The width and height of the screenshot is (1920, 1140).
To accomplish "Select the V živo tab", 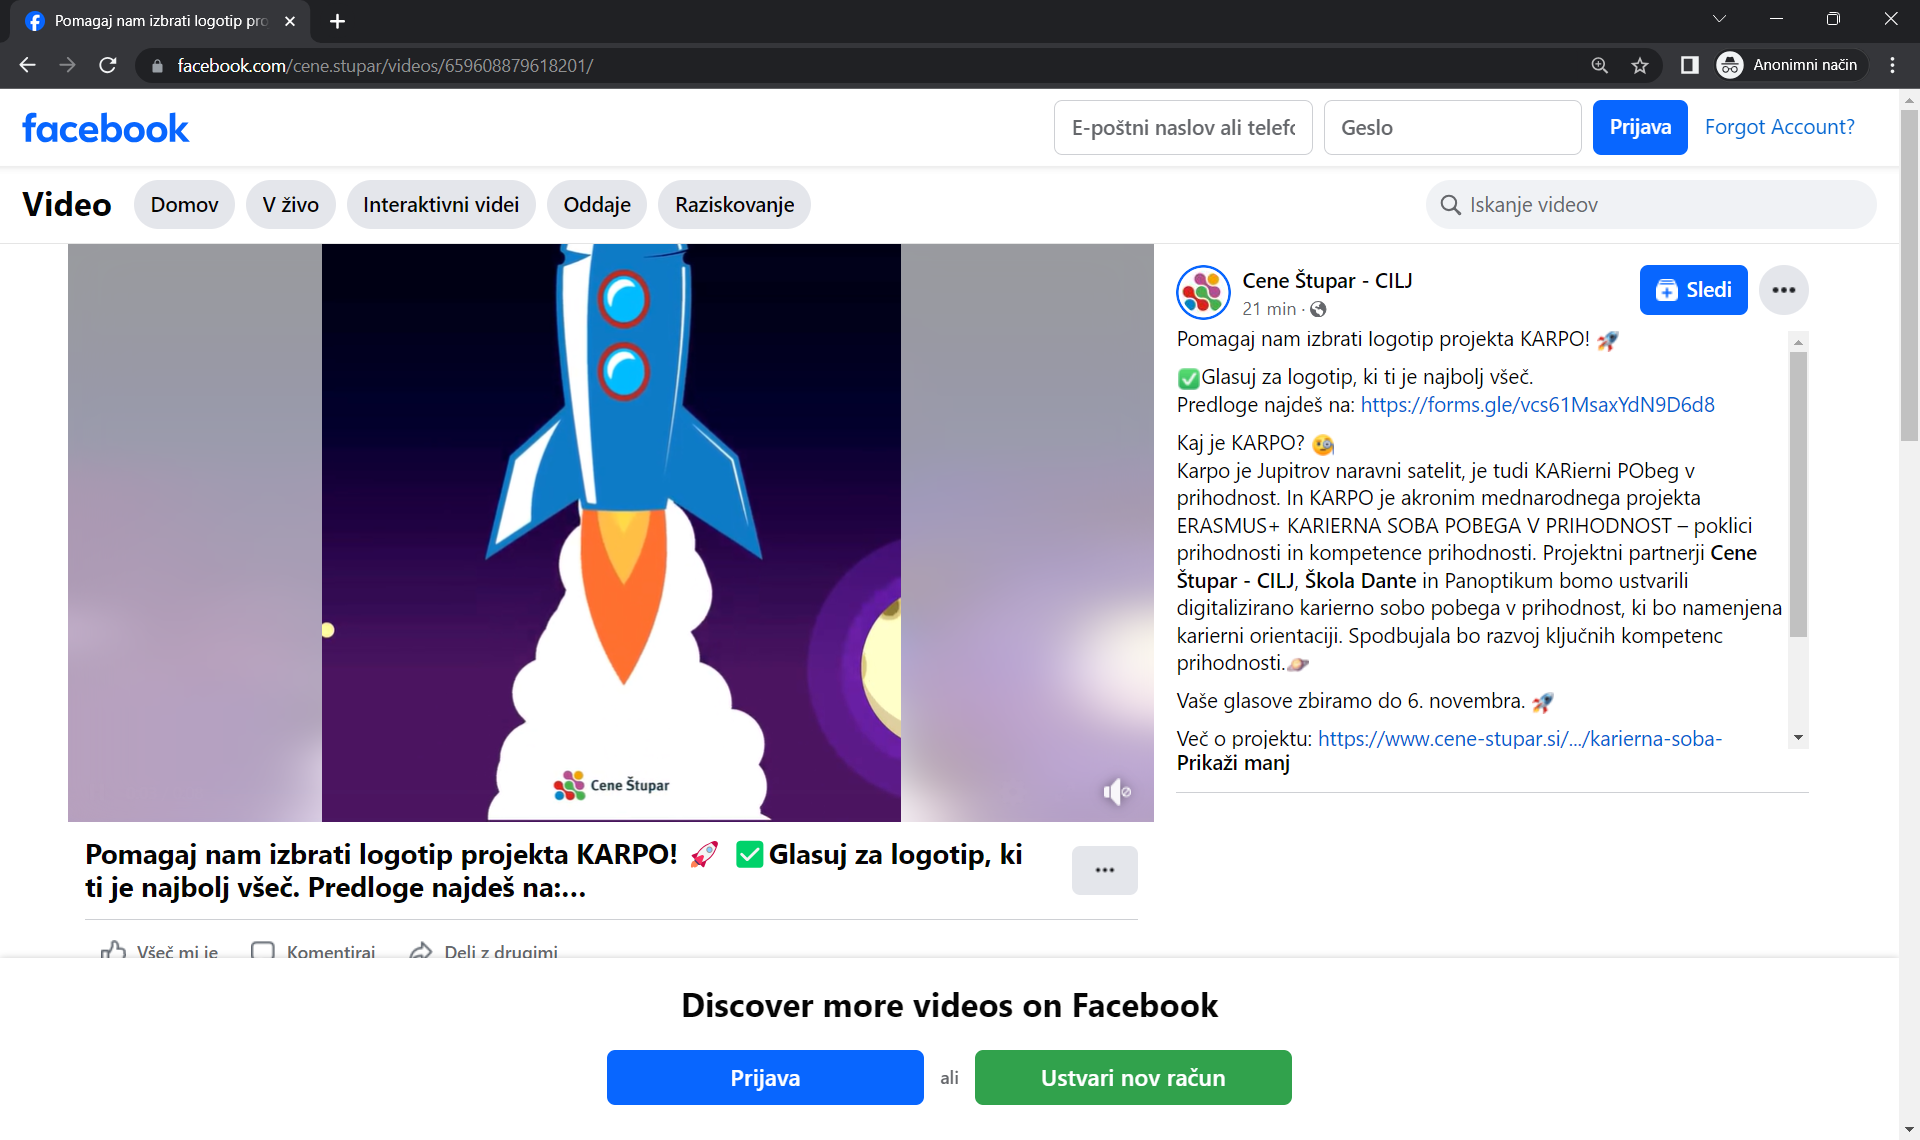I will click(x=290, y=205).
